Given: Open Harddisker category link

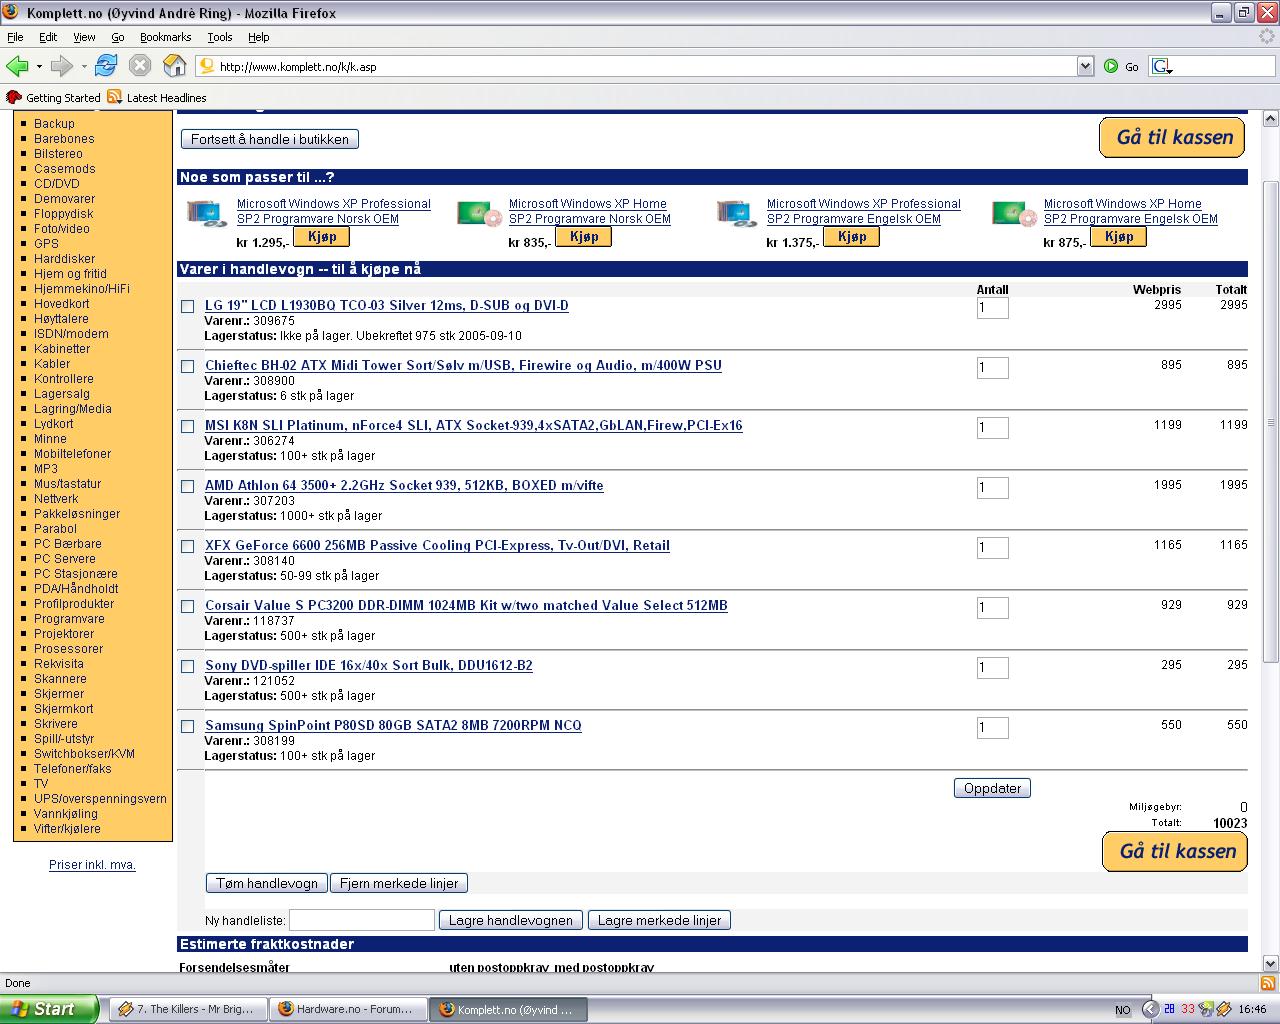Looking at the screenshot, I should [x=65, y=258].
